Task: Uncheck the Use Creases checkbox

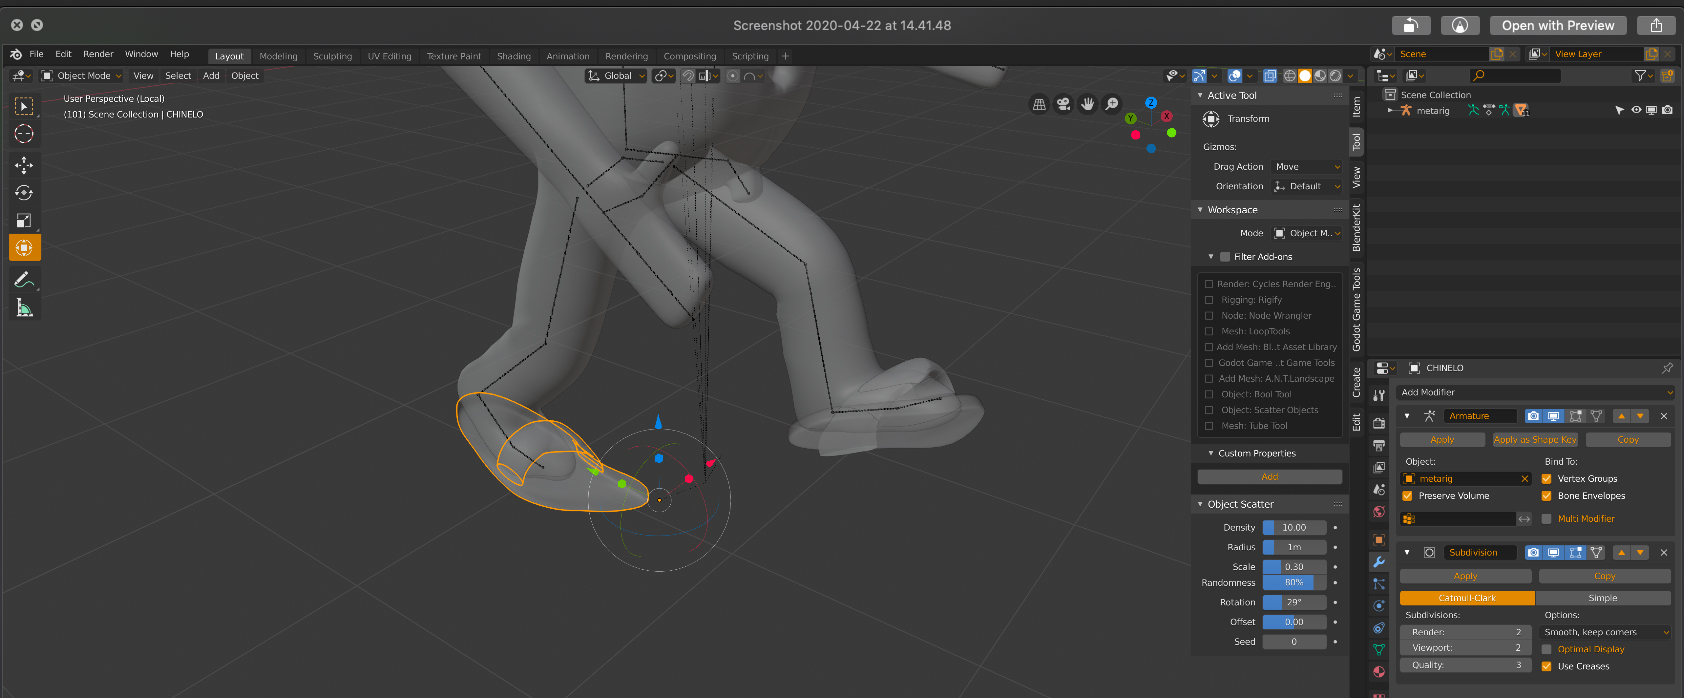Action: click(x=1547, y=666)
